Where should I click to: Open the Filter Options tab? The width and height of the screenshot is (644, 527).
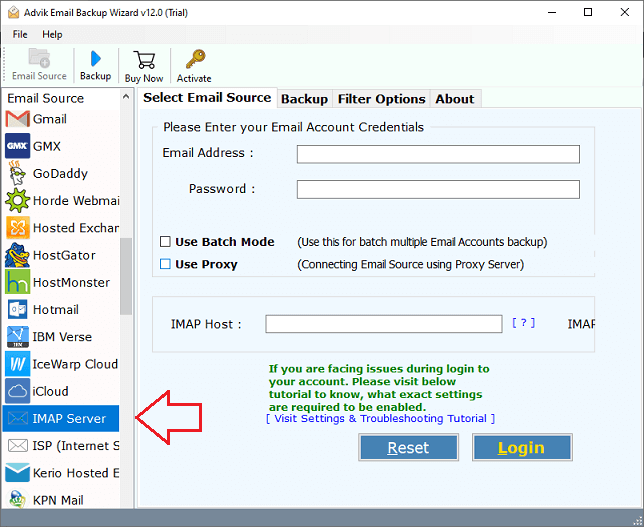(381, 99)
